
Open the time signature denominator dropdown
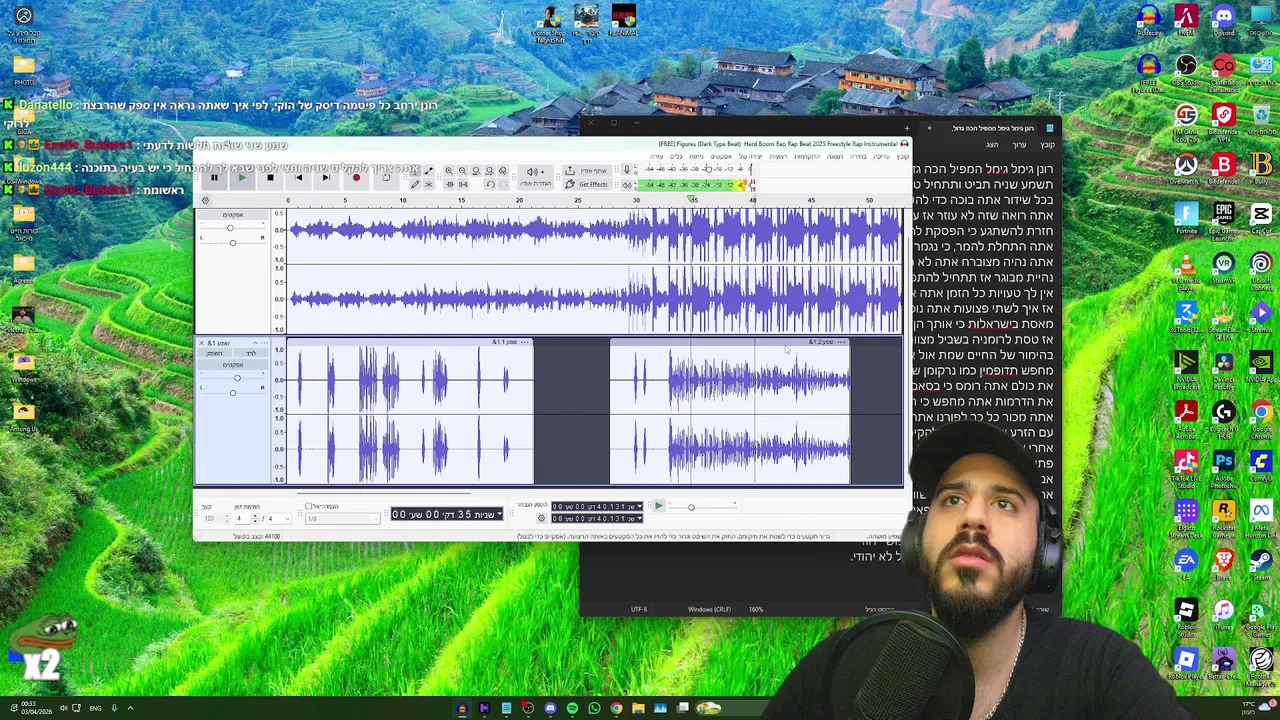point(280,519)
